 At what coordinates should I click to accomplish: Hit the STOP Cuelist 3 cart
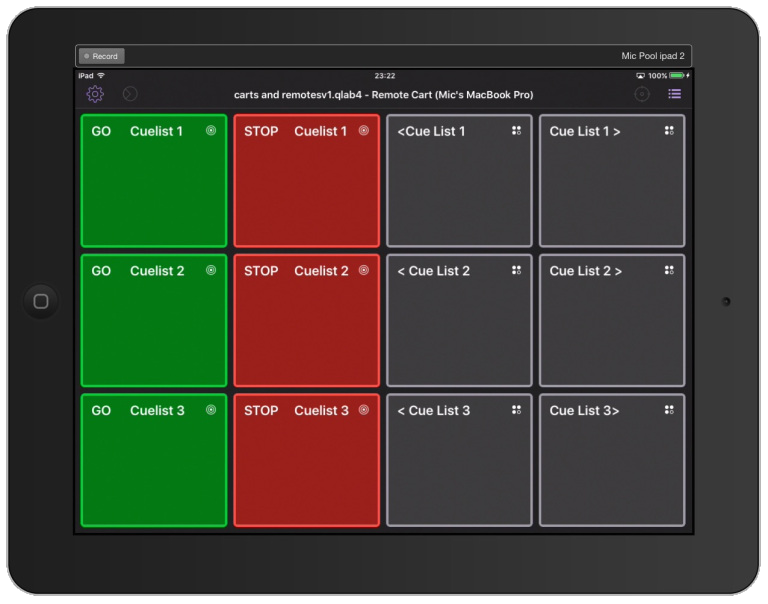pos(307,460)
